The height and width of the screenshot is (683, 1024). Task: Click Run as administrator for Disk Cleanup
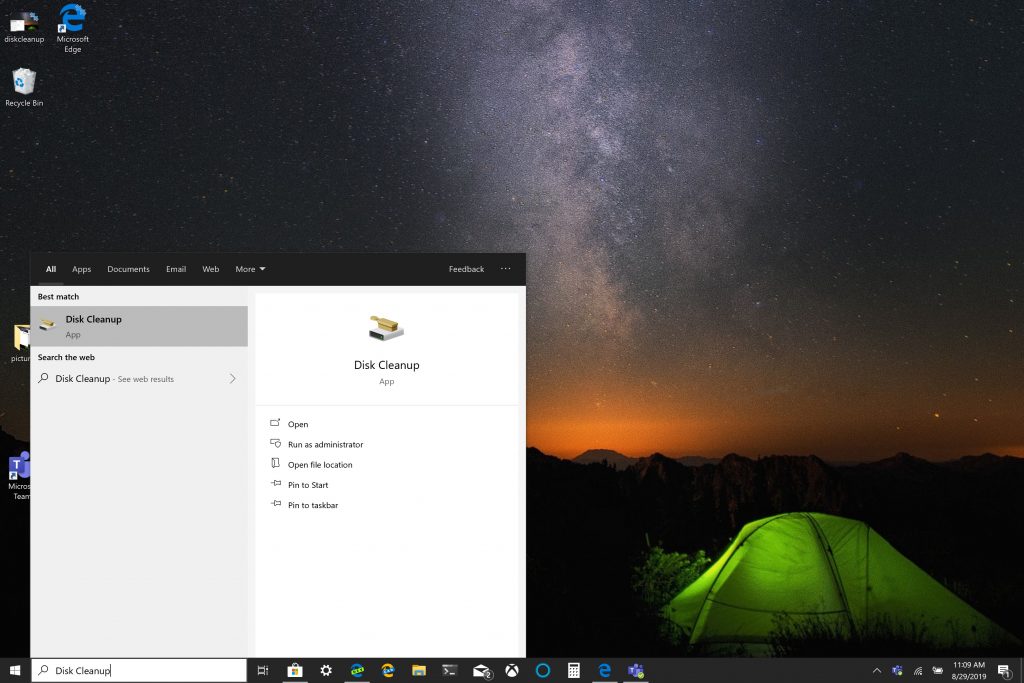tap(325, 444)
